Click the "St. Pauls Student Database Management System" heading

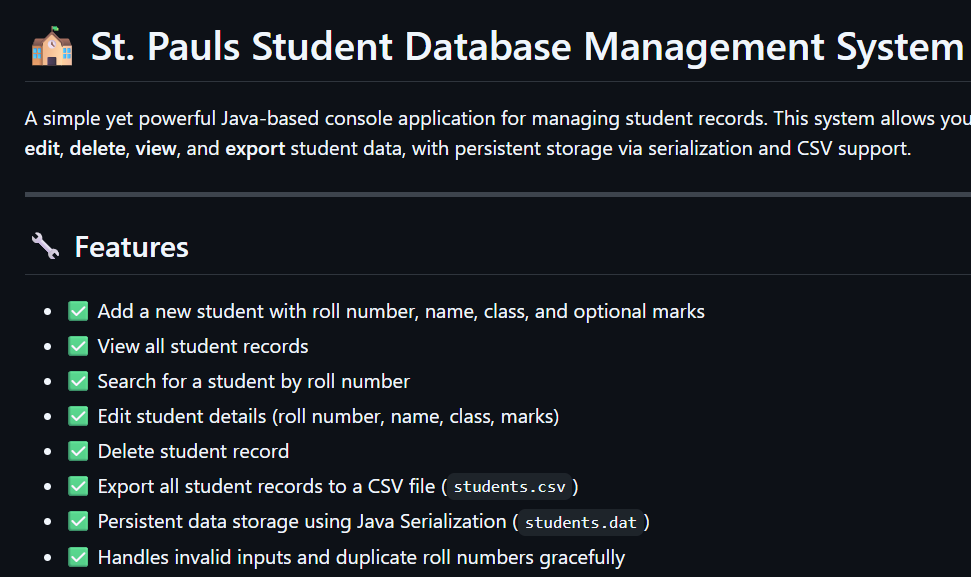pyautogui.click(x=527, y=47)
